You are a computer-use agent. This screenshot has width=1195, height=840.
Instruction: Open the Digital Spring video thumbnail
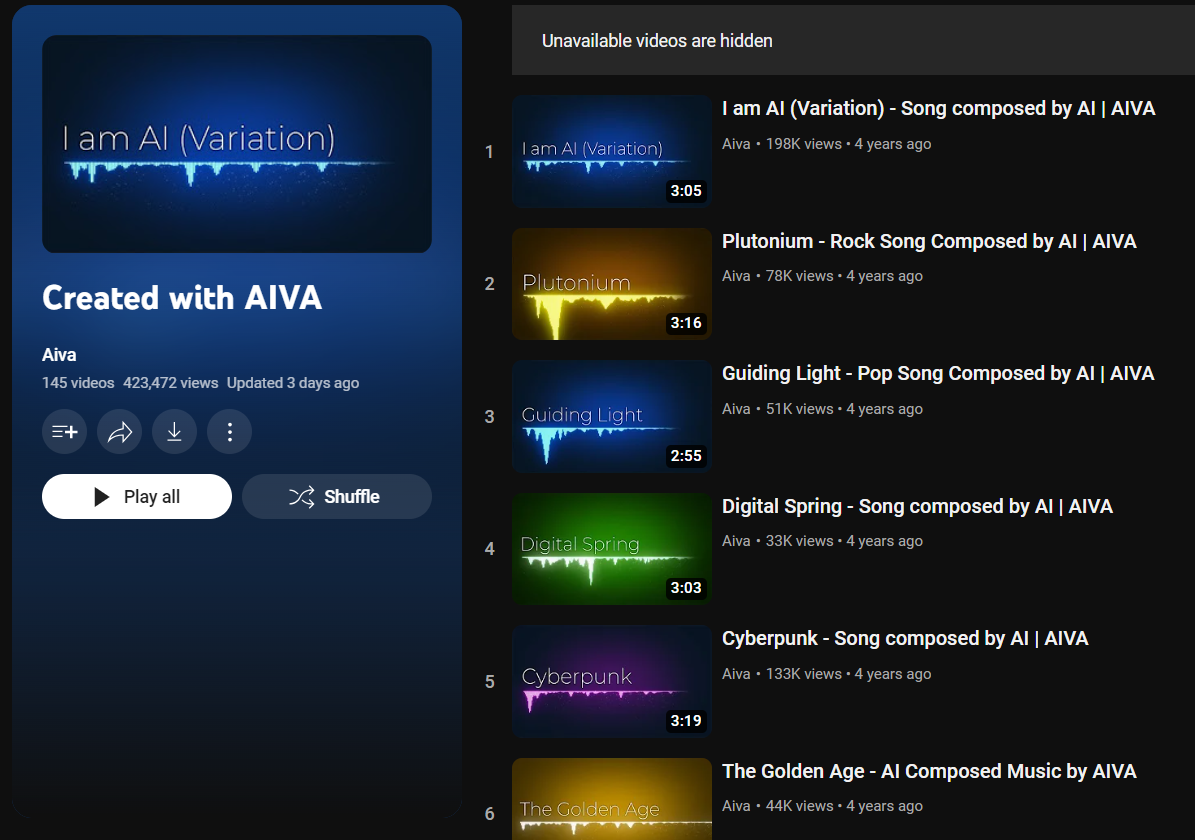[x=611, y=549]
